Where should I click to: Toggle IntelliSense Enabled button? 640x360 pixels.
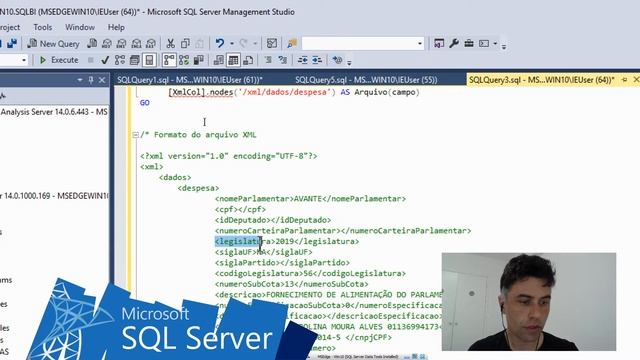pyautogui.click(x=149, y=60)
